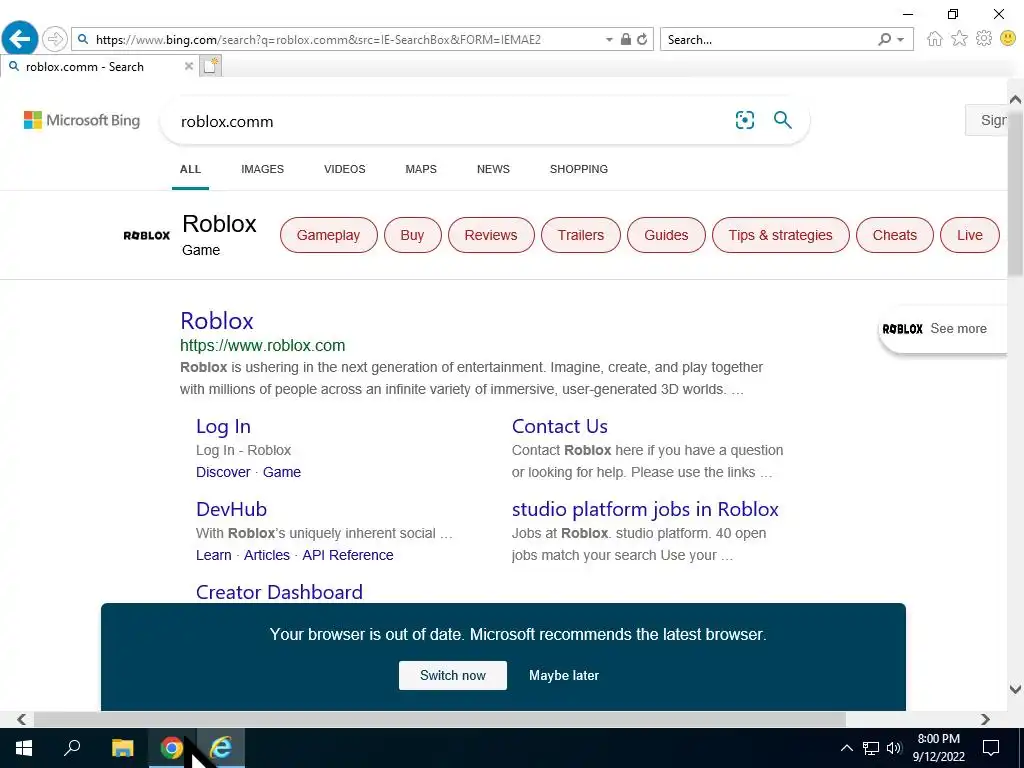The width and height of the screenshot is (1024, 768).
Task: Click the Trailers pill button
Action: pyautogui.click(x=581, y=235)
